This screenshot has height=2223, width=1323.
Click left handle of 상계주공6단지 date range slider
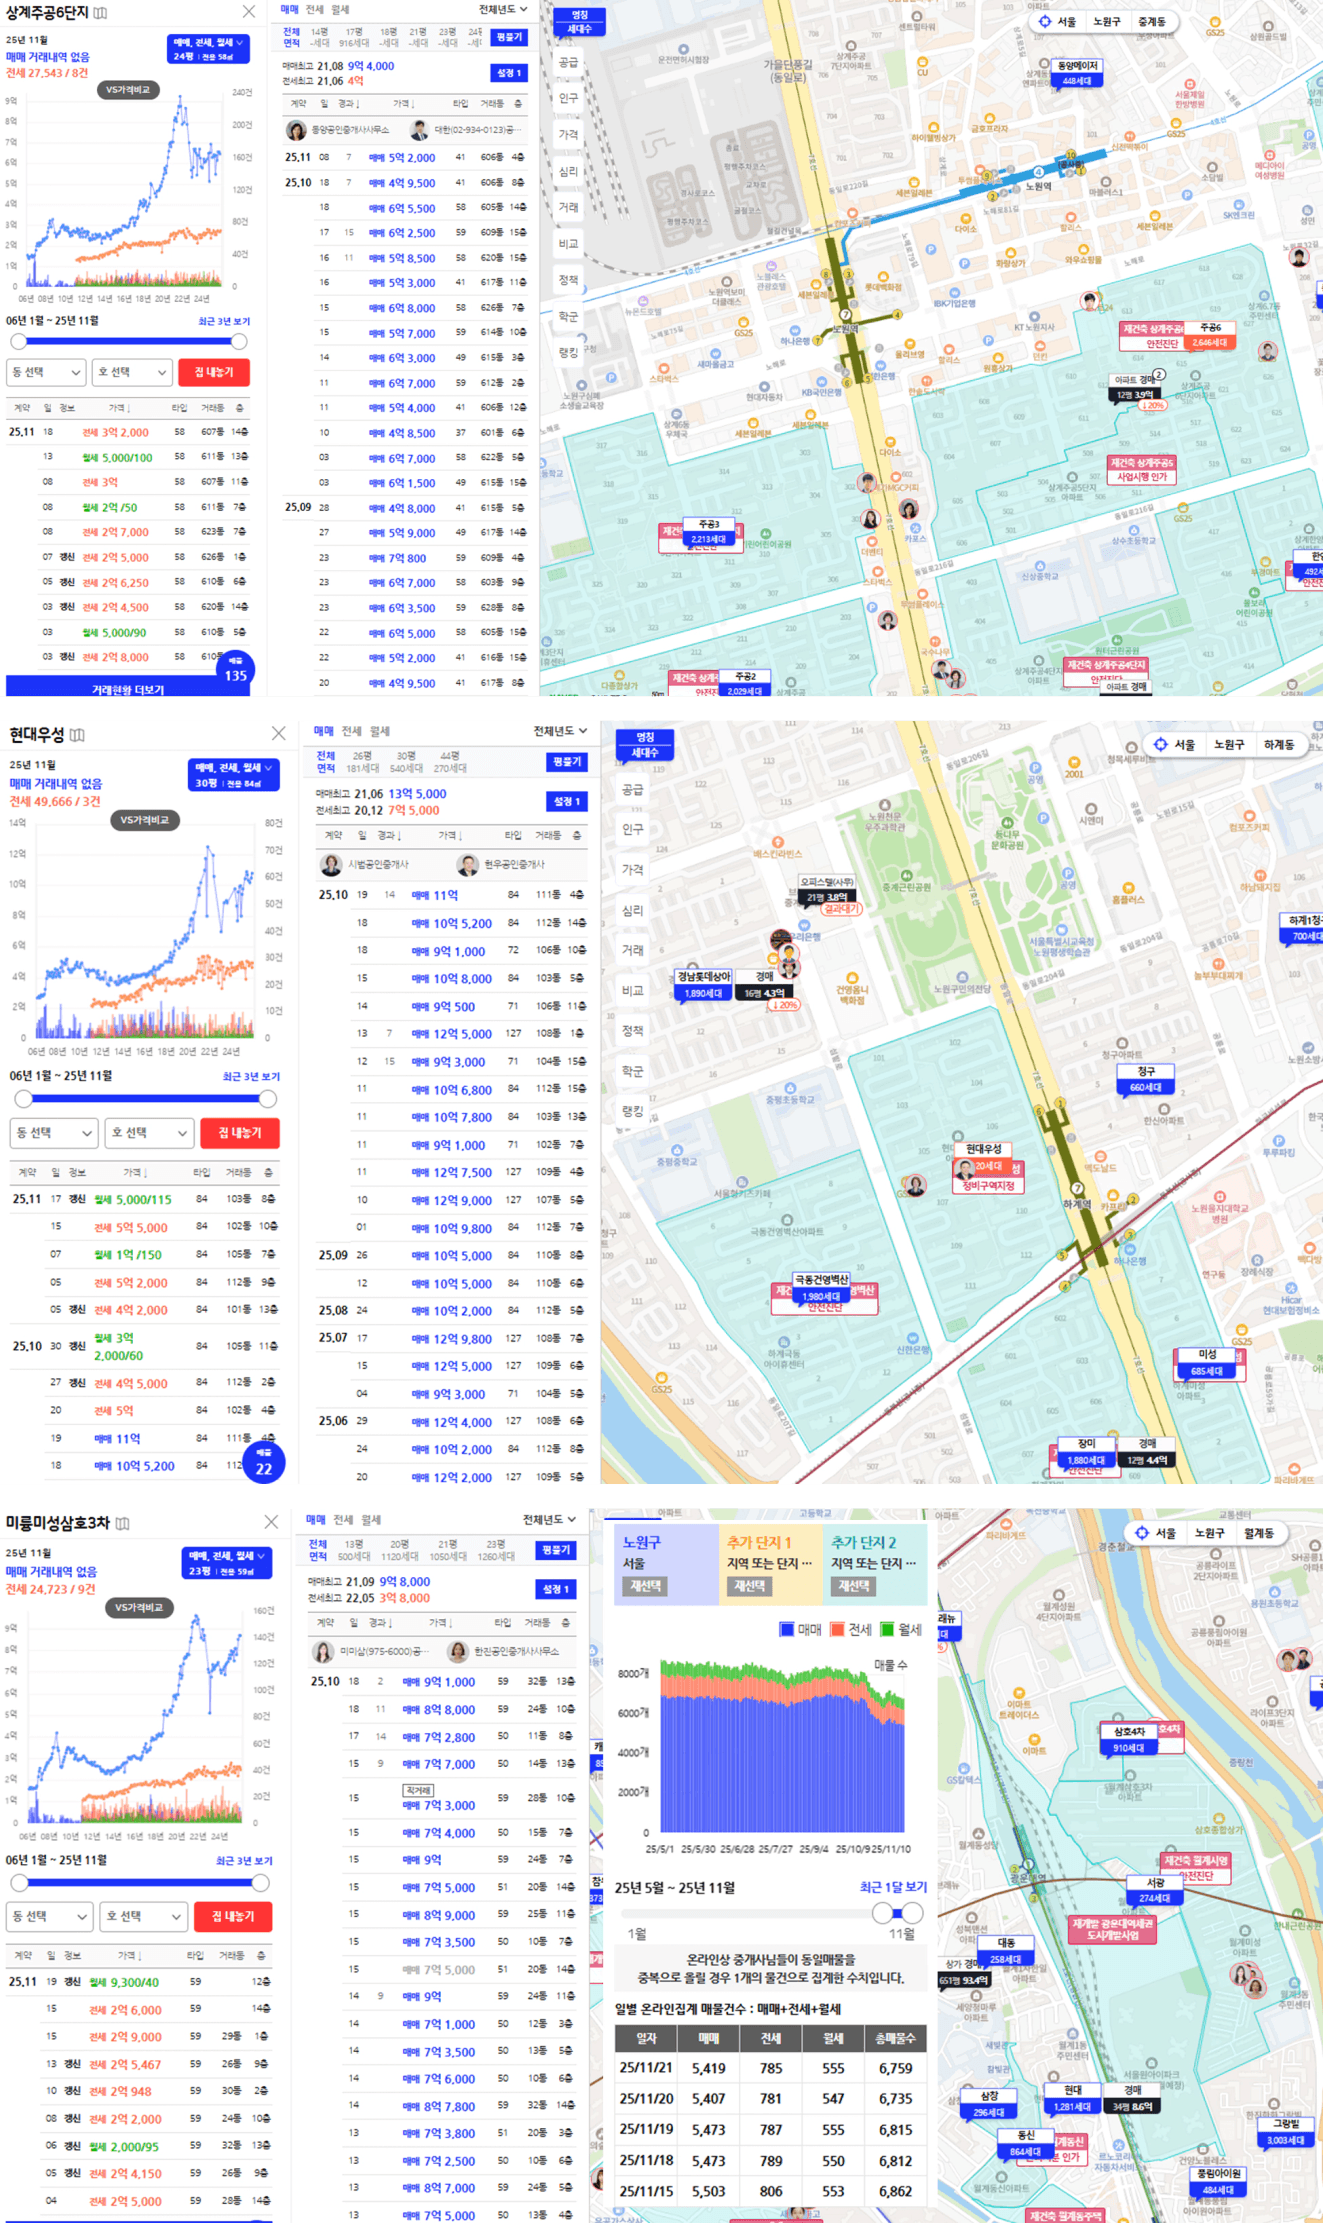(x=18, y=342)
